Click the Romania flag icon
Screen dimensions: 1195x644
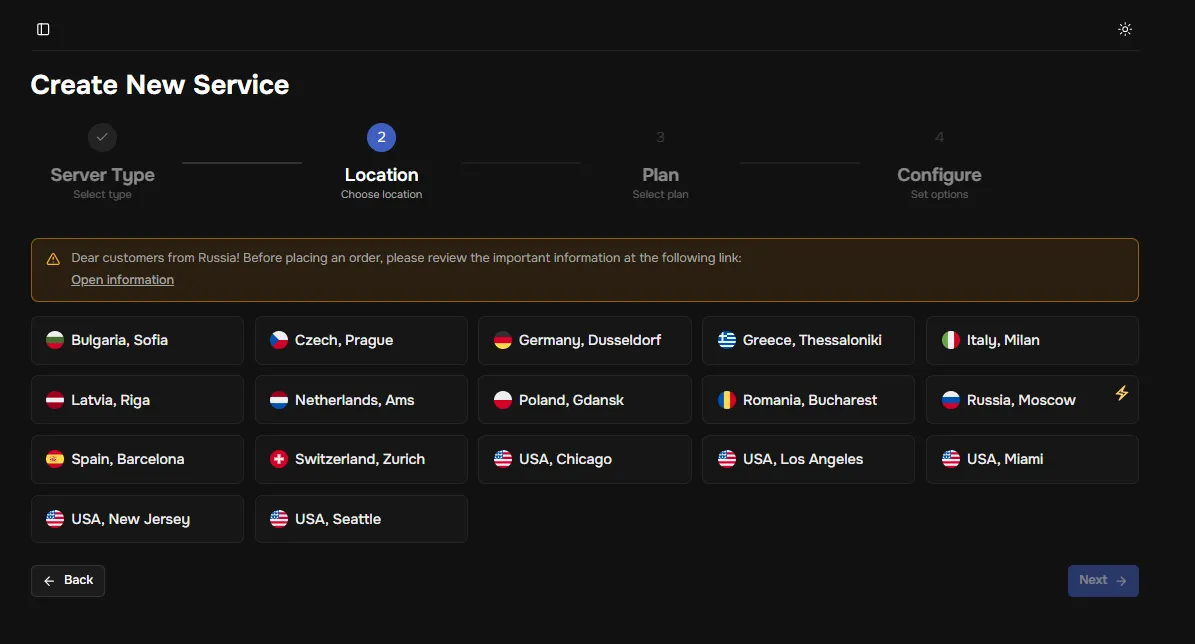tap(727, 400)
